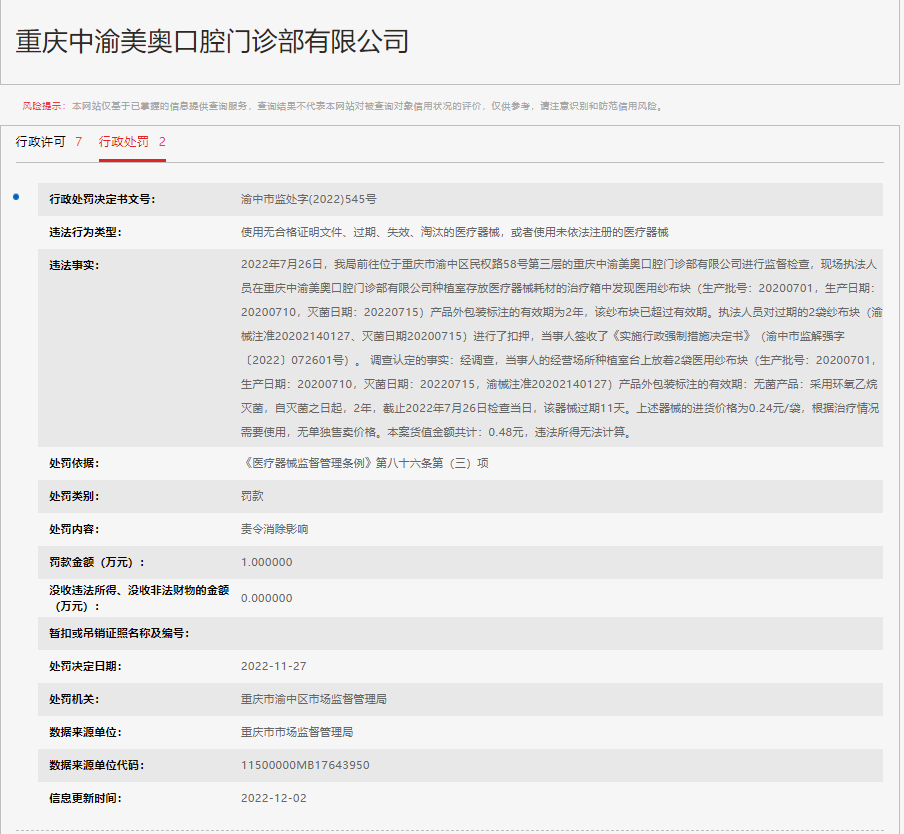Click the data source 重庆市市场监督管理局
Screen dimensions: 904x834
(297, 732)
